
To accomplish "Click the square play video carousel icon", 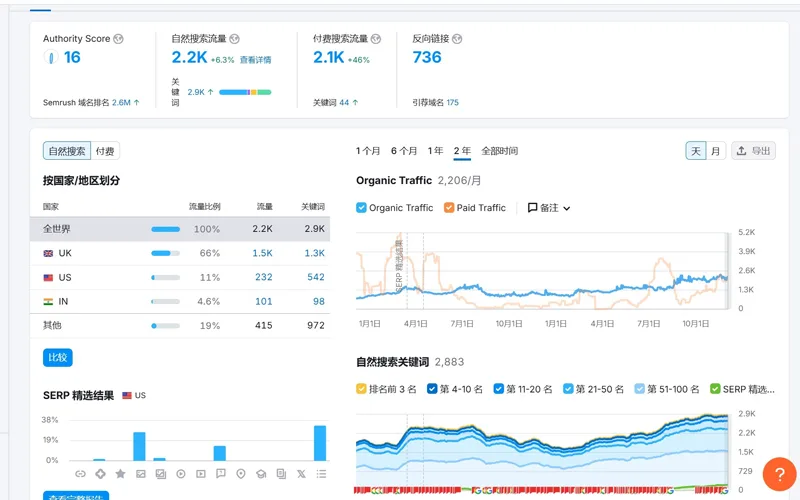I will [x=201, y=474].
